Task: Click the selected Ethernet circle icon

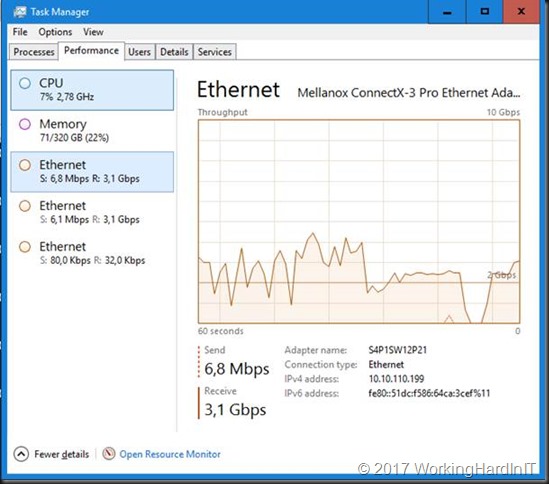Action: click(25, 165)
